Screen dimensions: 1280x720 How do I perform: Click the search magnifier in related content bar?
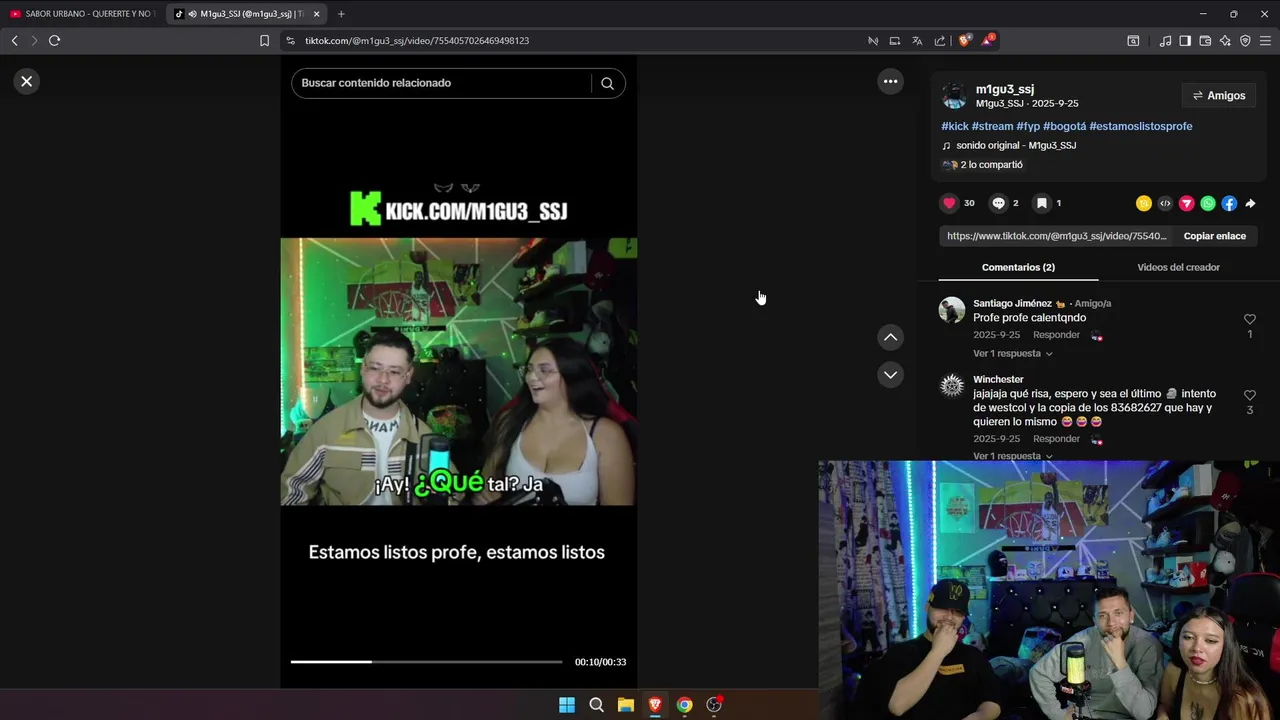click(607, 83)
